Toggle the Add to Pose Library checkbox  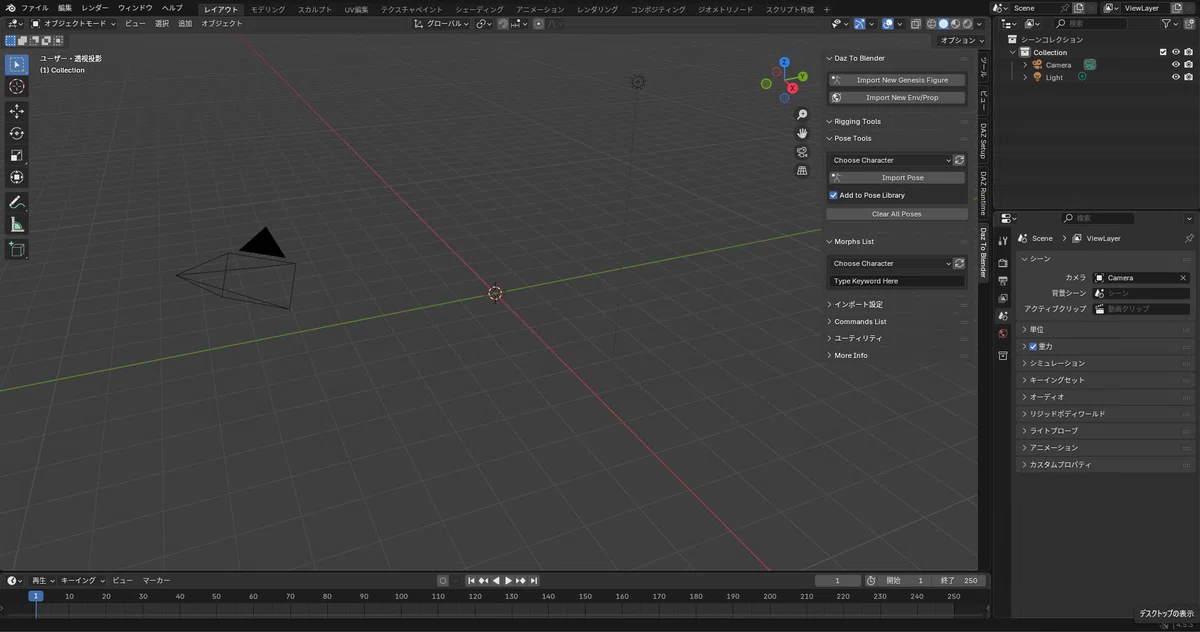(x=833, y=195)
